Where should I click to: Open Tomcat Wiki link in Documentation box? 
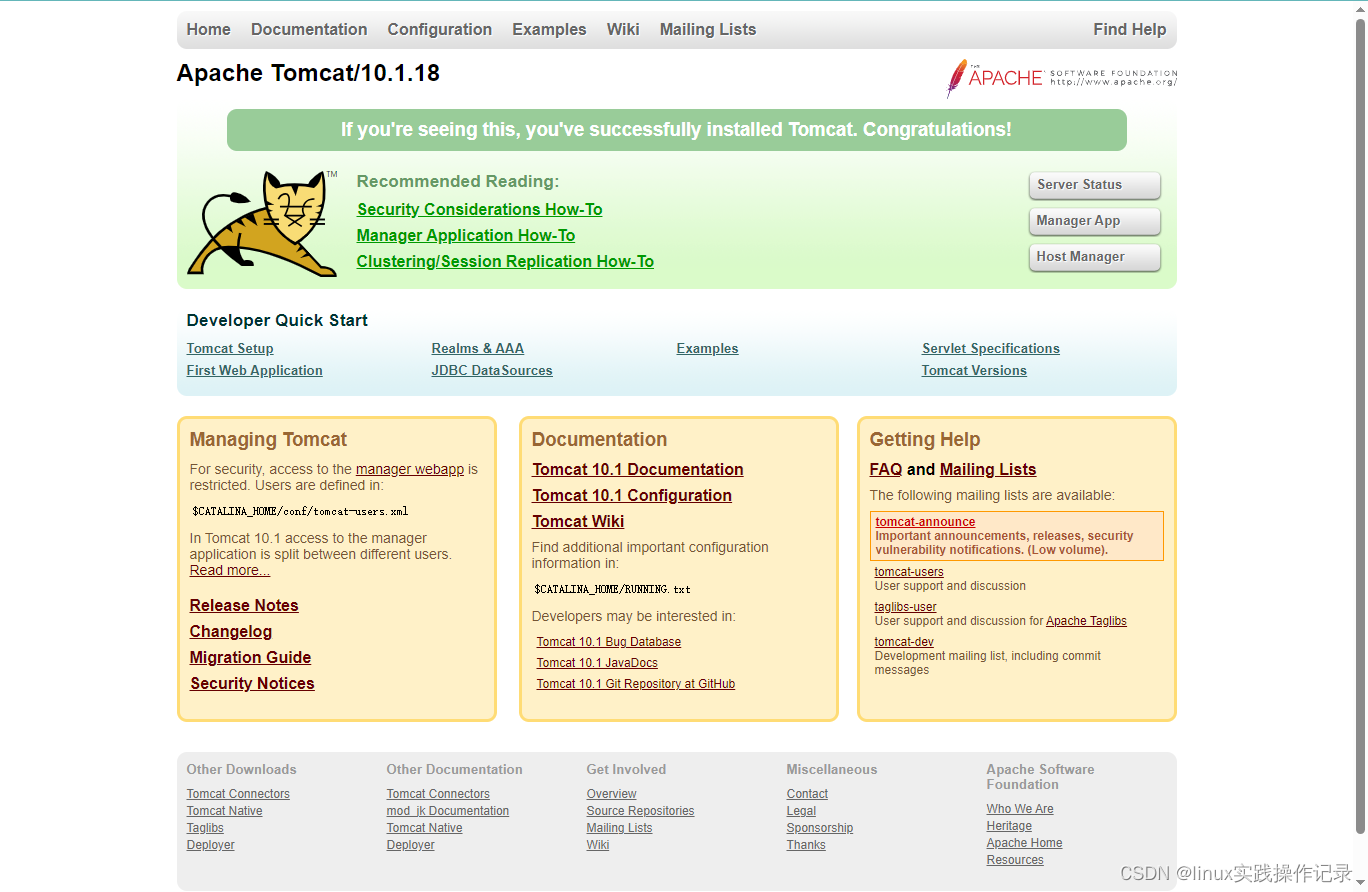[x=578, y=521]
